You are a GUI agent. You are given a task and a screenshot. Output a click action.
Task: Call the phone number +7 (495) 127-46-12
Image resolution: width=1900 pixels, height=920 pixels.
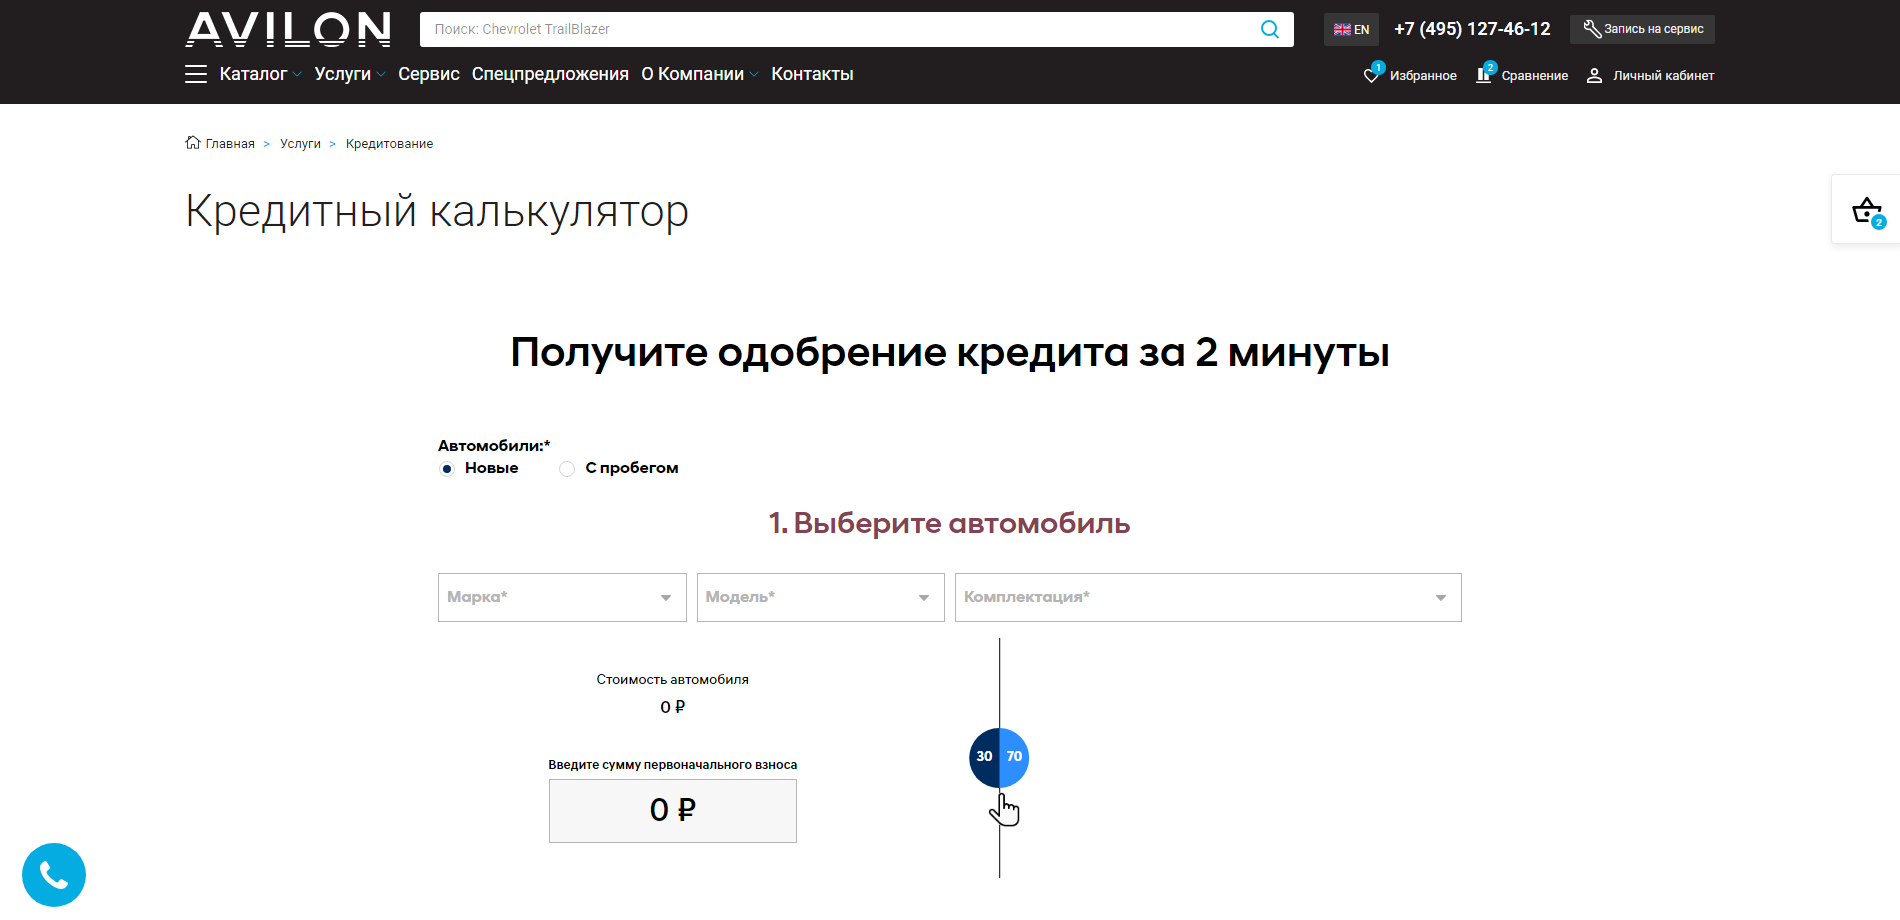pyautogui.click(x=1472, y=29)
